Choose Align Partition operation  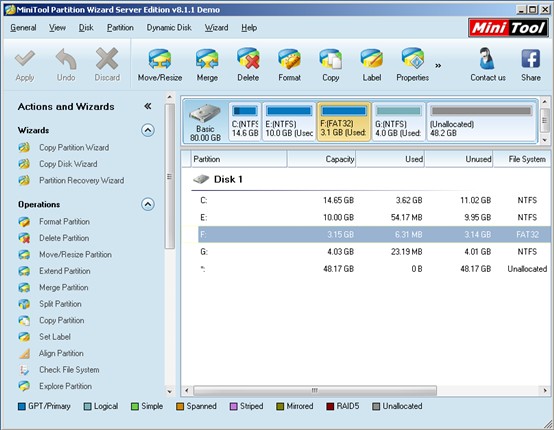[x=61, y=353]
